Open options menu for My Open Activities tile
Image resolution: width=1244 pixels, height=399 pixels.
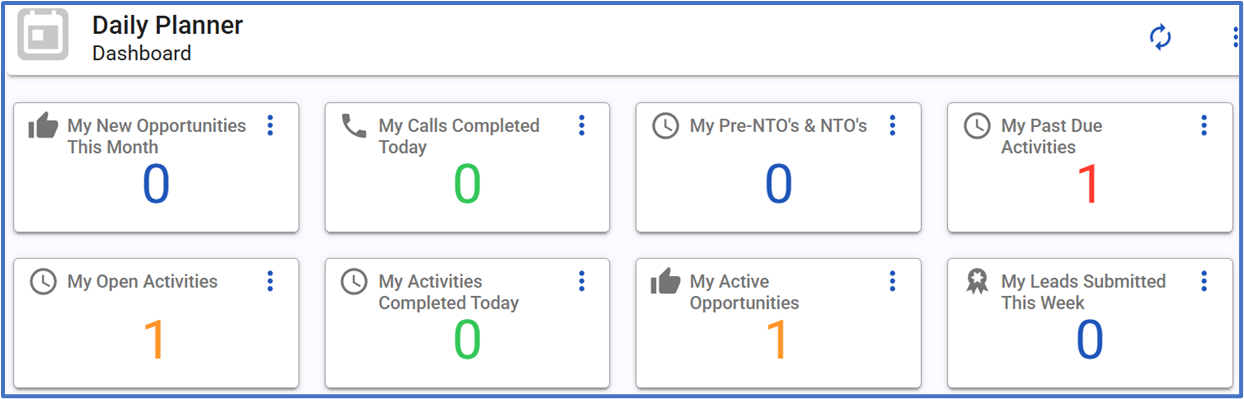coord(270,281)
